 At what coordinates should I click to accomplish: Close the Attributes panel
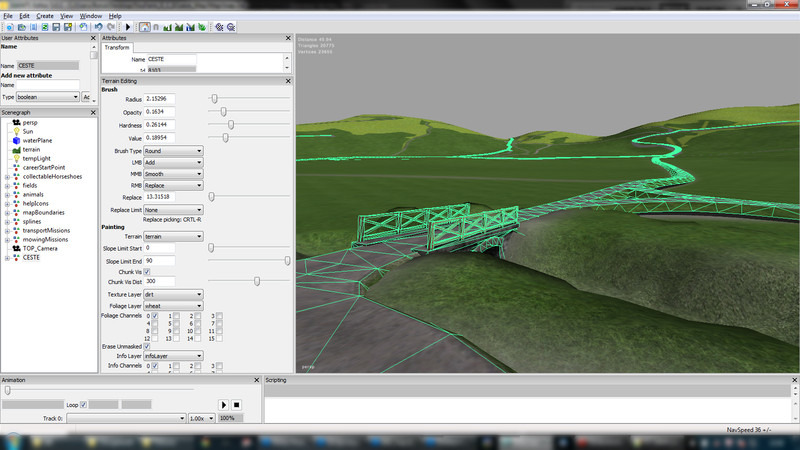tap(288, 38)
